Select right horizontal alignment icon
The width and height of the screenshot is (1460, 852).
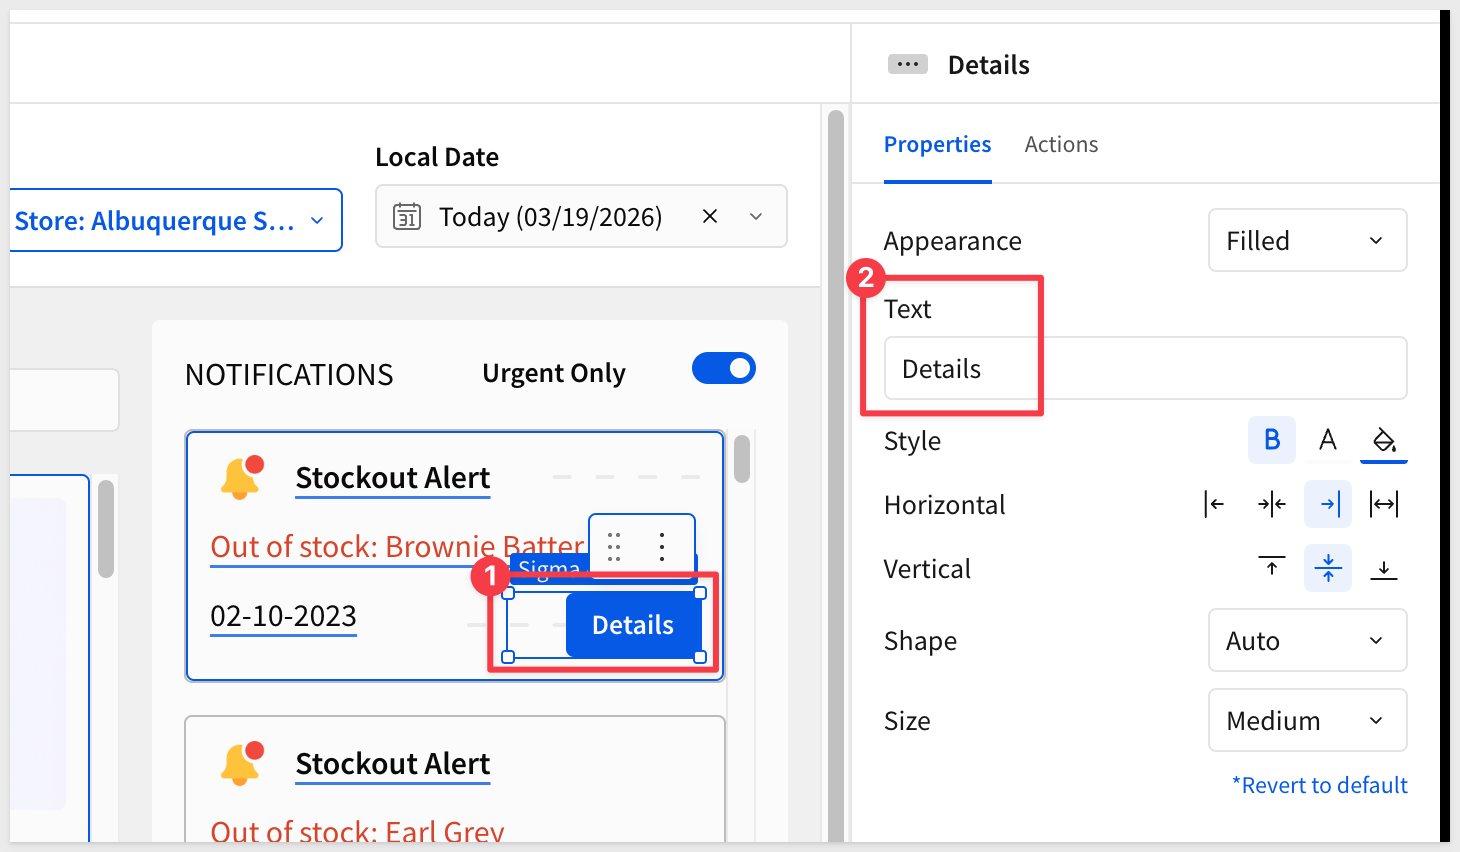pos(1327,504)
